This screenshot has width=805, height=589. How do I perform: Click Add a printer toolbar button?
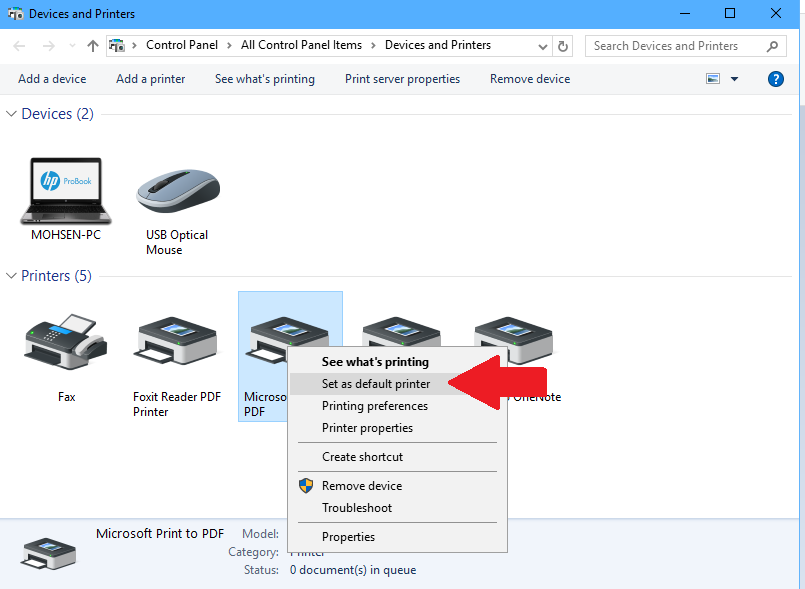[x=150, y=79]
